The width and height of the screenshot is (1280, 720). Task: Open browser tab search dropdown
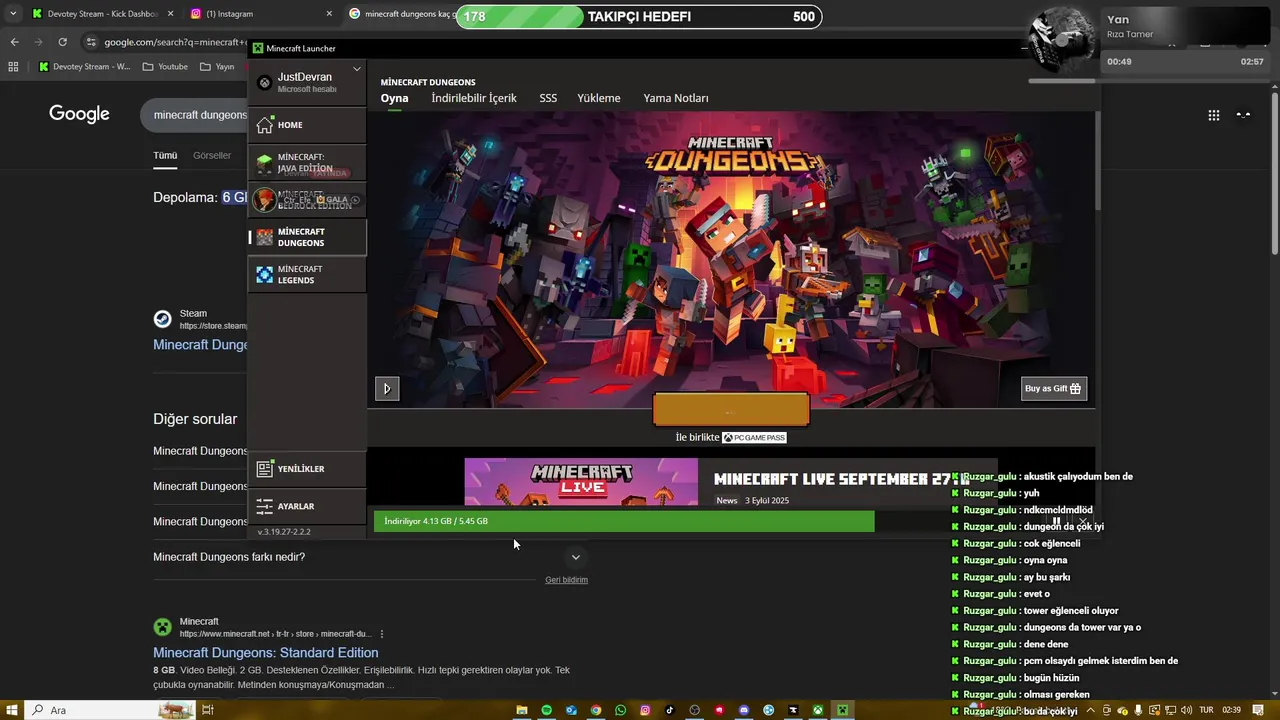12,14
